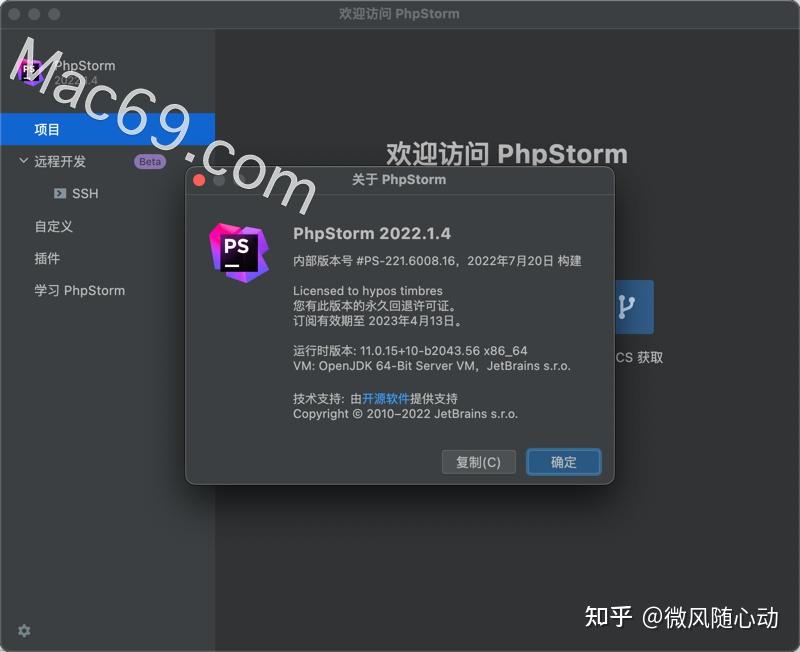The width and height of the screenshot is (800, 652).
Task: Click the 欢迎访问 PhpStorm window title
Action: (400, 13)
